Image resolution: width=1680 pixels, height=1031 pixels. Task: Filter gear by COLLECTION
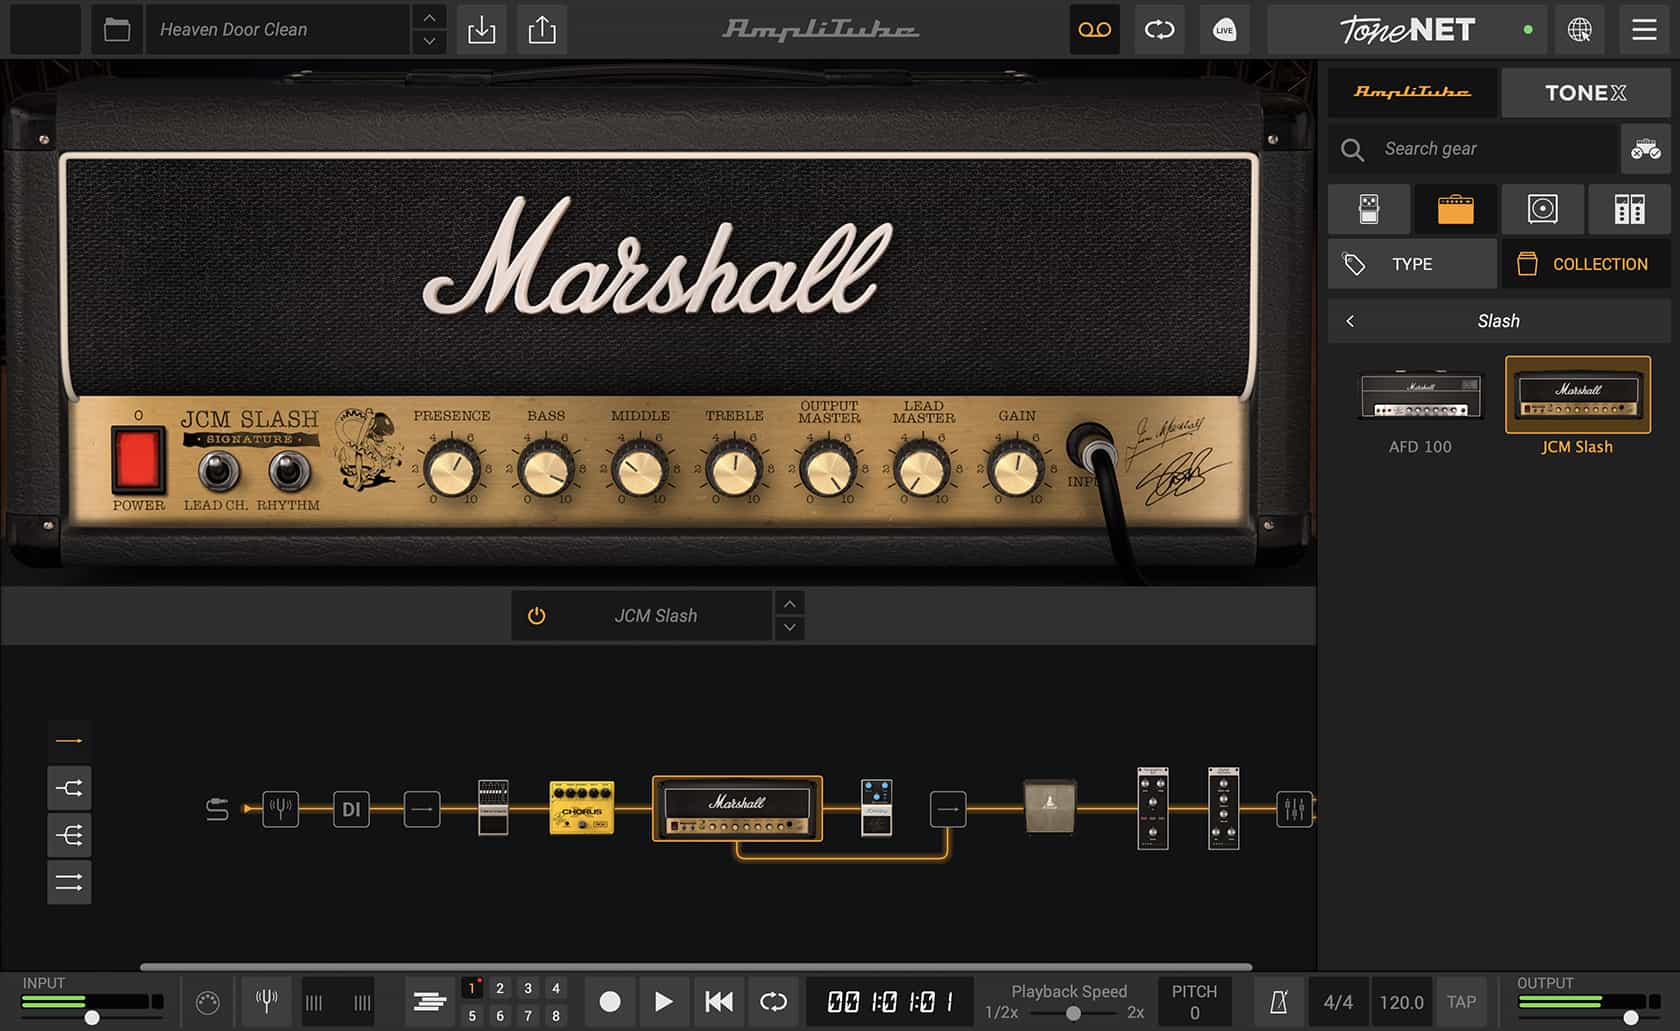1586,264
